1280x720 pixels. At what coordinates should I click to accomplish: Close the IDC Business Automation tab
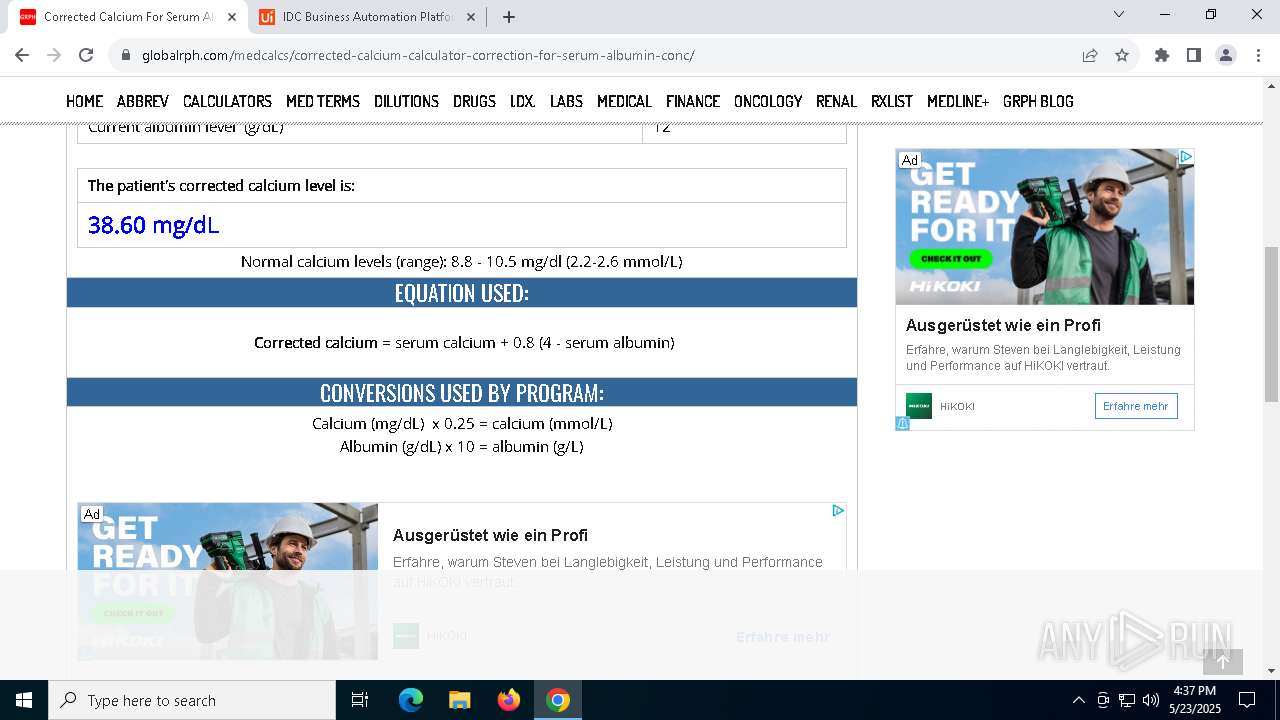471,16
